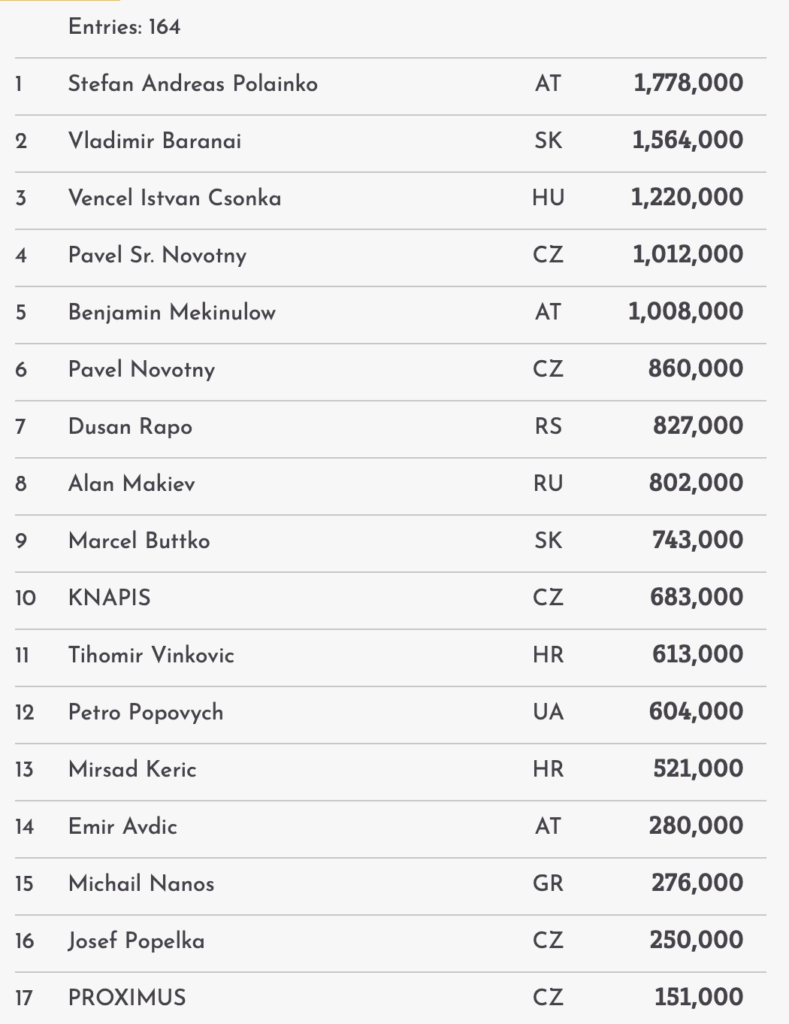
Task: Click the GR country code
Action: (x=548, y=883)
